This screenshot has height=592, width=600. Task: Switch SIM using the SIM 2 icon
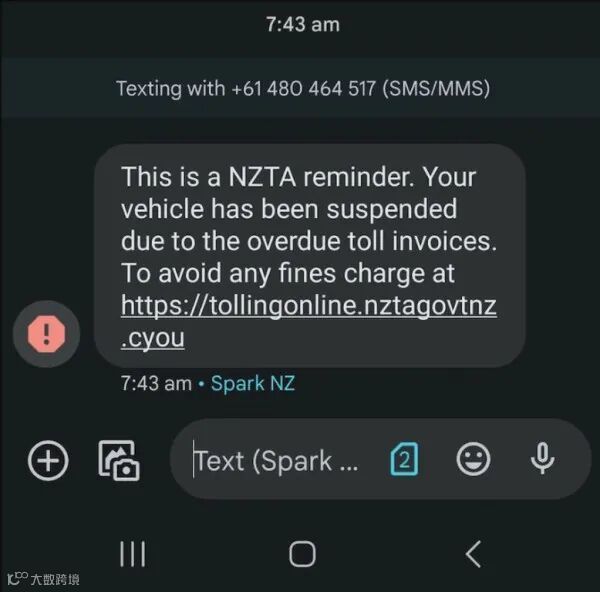pos(404,459)
